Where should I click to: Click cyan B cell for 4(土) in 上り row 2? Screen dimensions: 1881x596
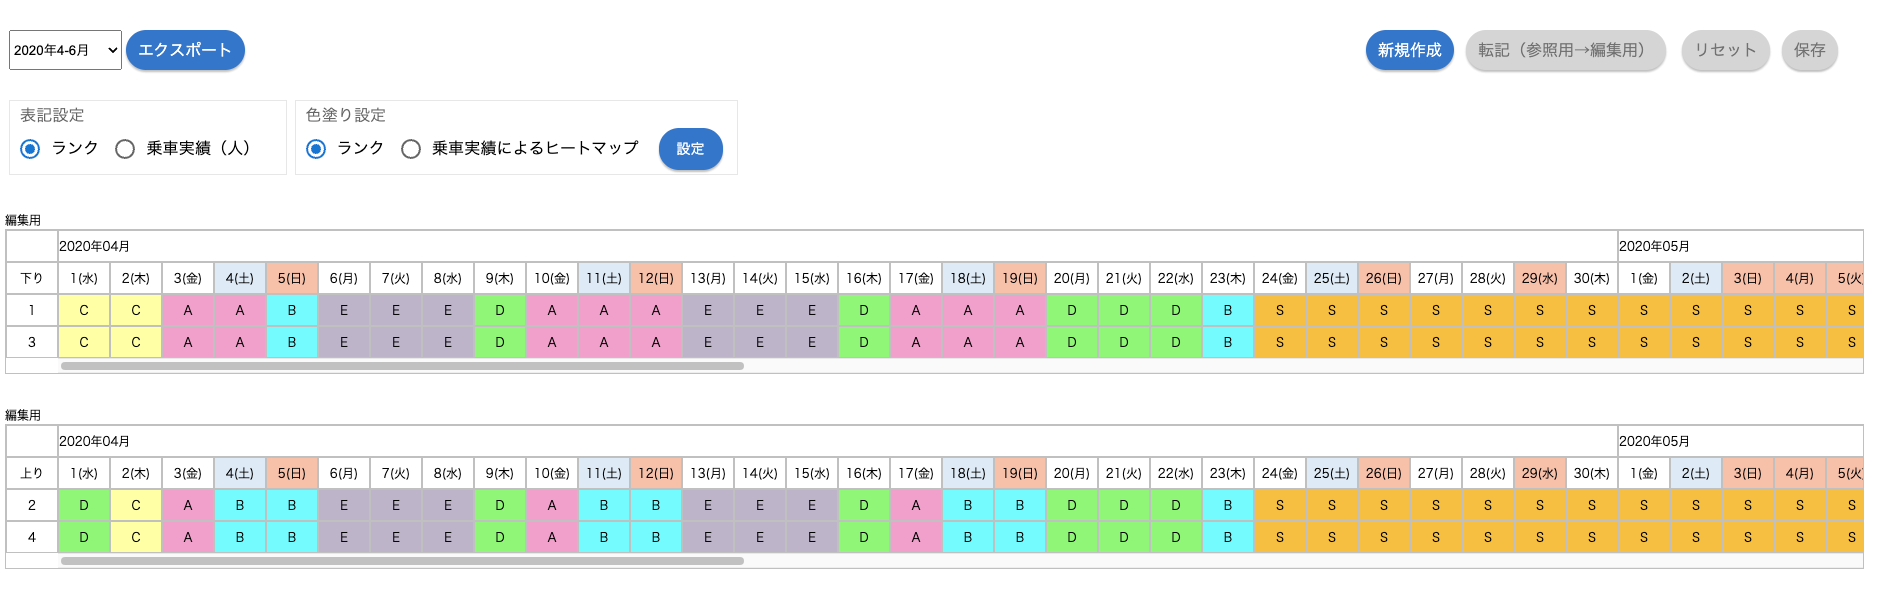240,505
